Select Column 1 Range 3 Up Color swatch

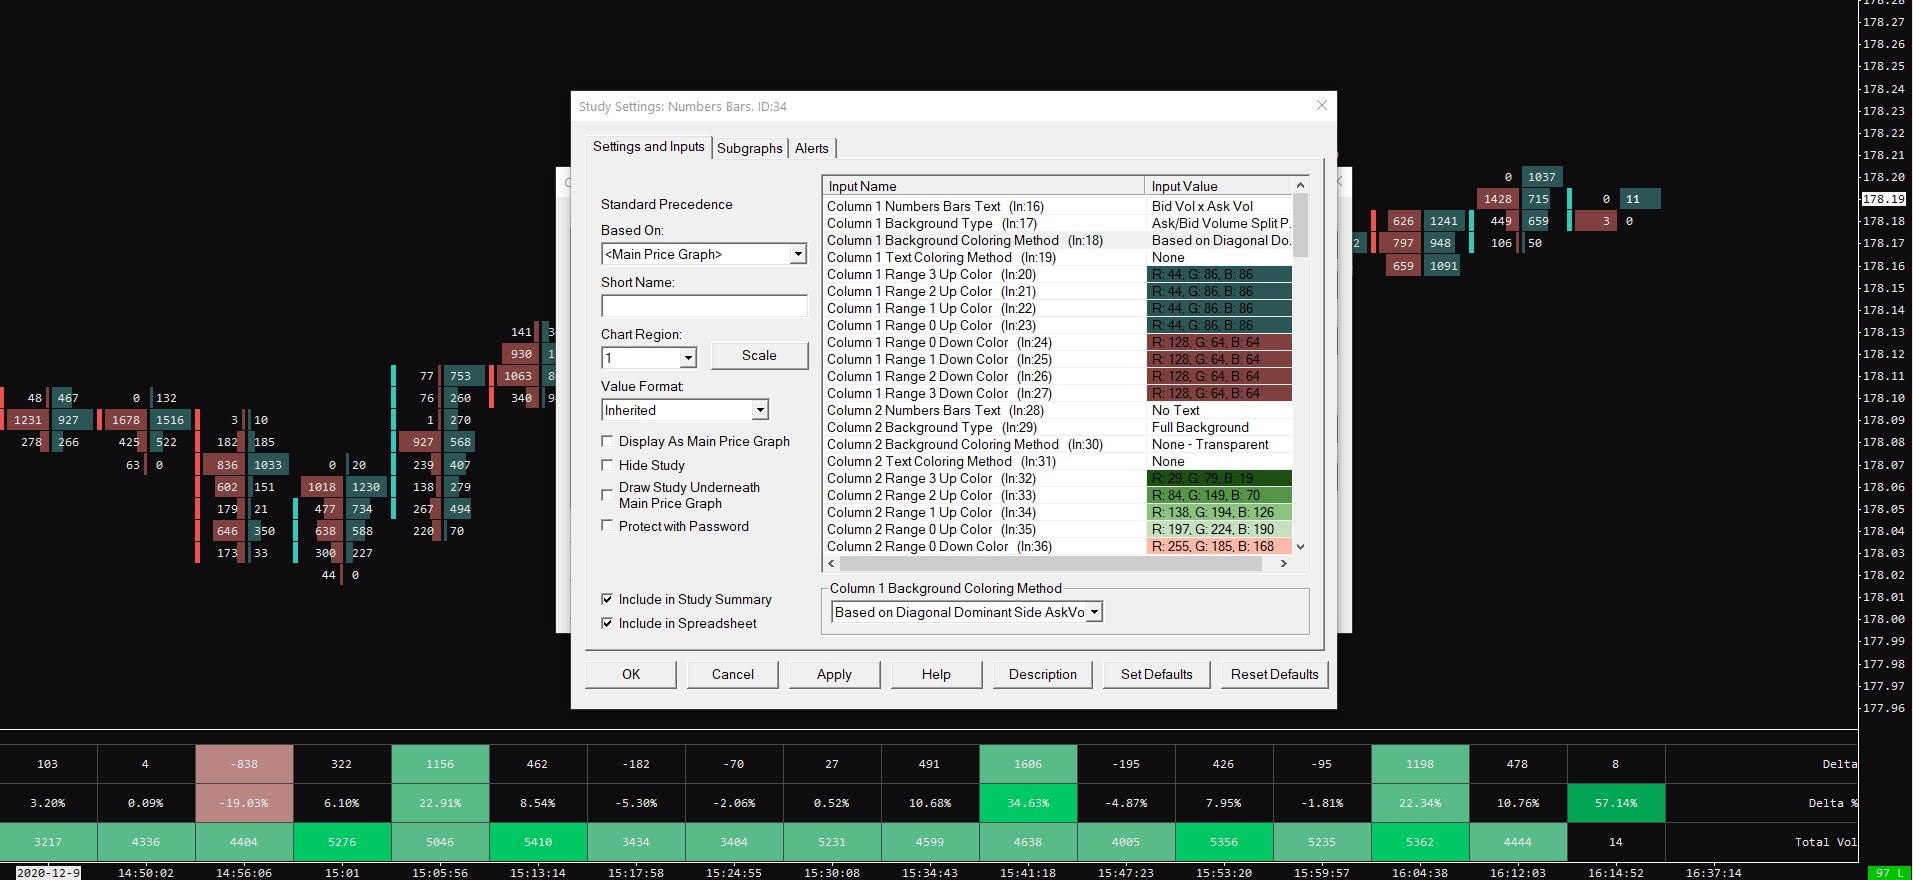[1219, 274]
